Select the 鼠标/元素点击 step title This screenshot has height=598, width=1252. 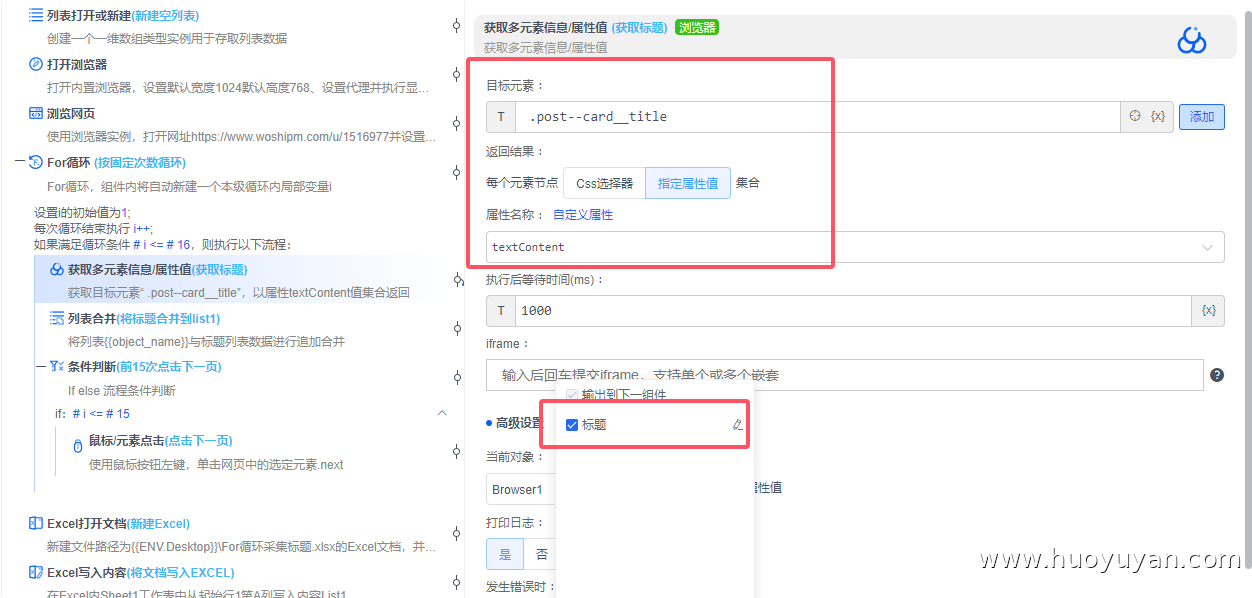click(126, 441)
